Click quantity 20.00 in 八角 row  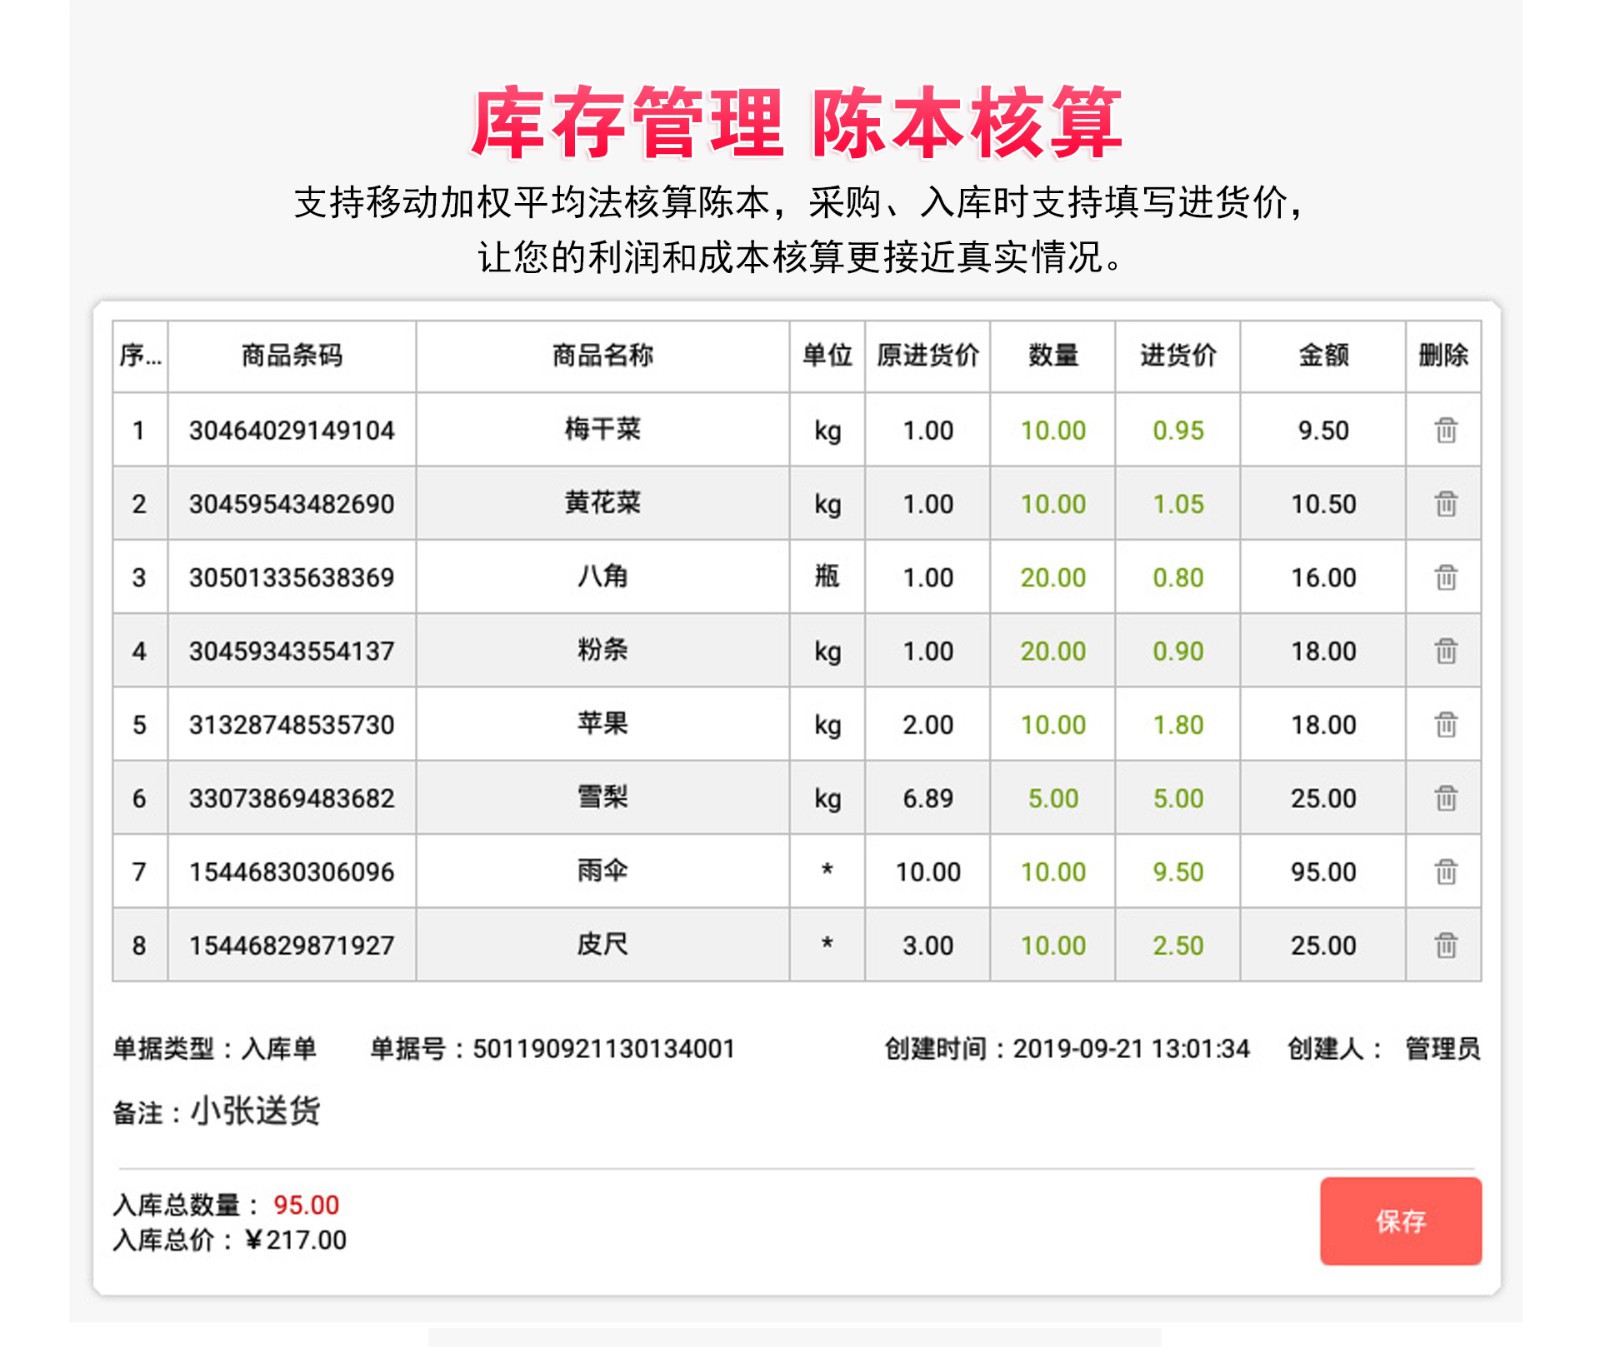tap(1052, 578)
